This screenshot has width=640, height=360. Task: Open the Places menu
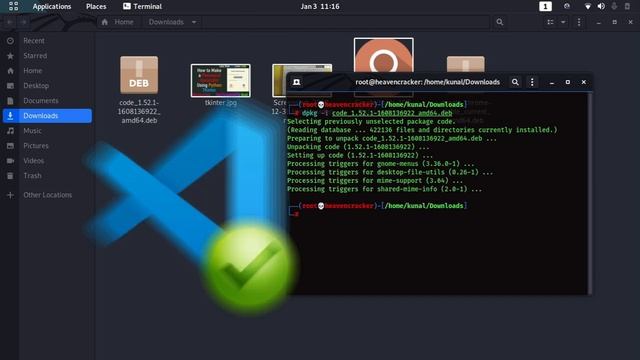coord(96,7)
